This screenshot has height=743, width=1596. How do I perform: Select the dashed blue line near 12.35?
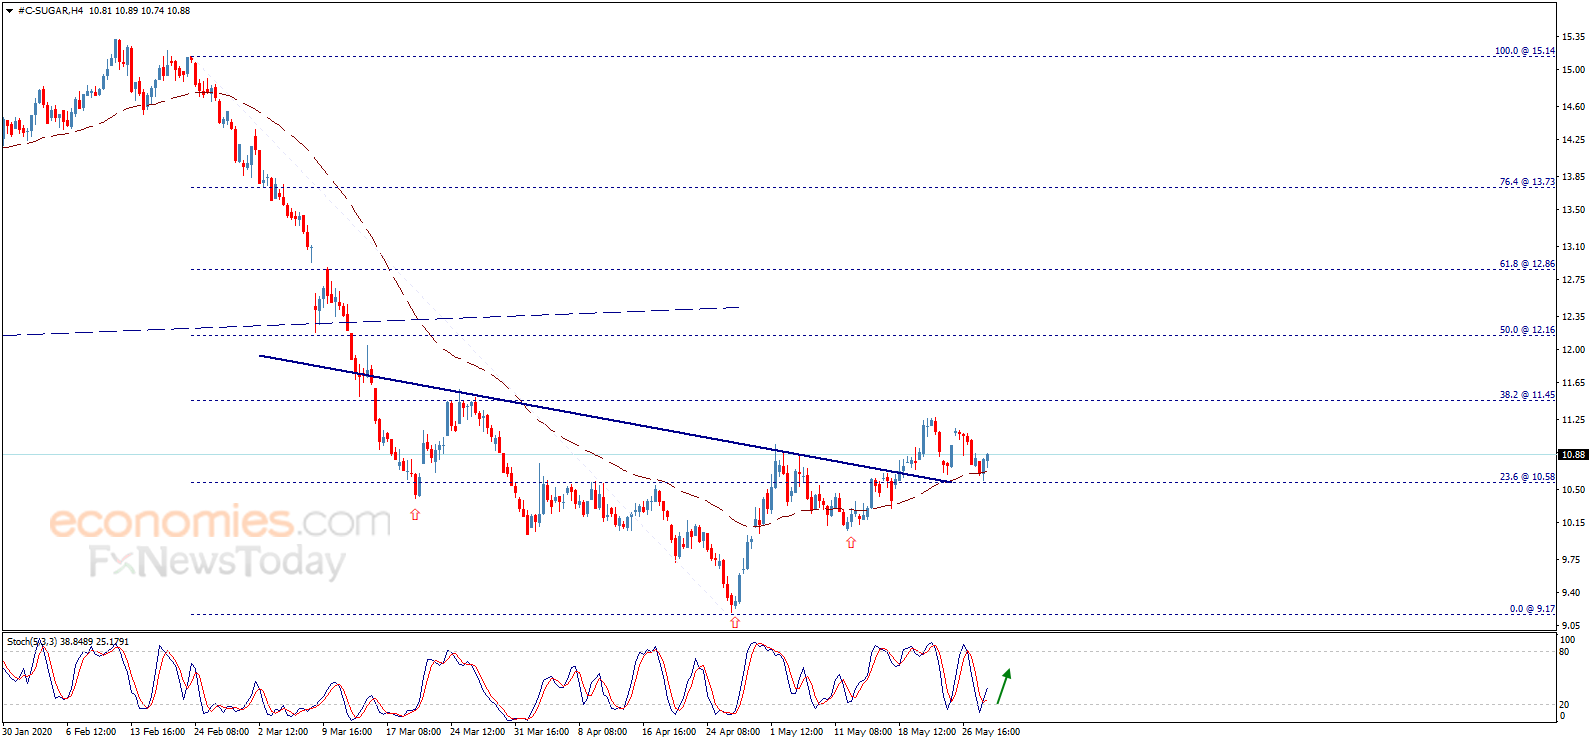pos(370,321)
